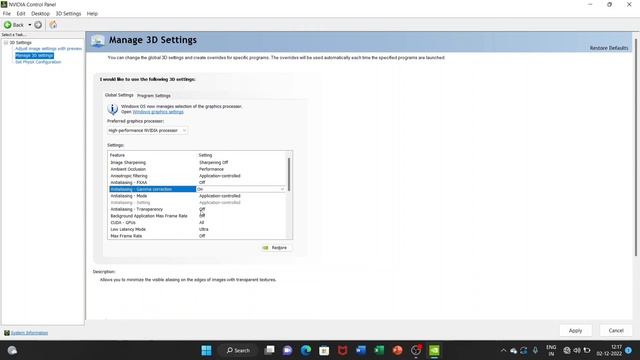Select the CUDA - GPUs row
Image resolution: width=640 pixels, height=360 pixels.
(x=198, y=222)
